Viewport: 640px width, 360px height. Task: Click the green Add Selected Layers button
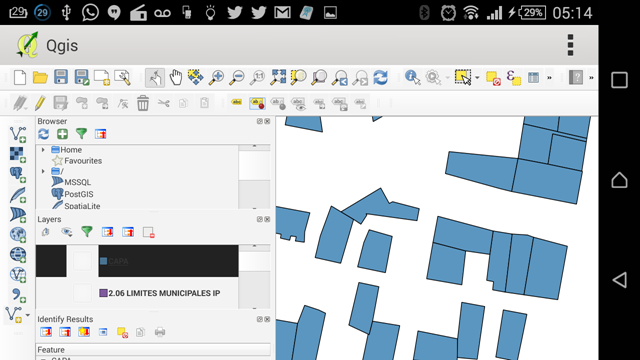tap(62, 134)
